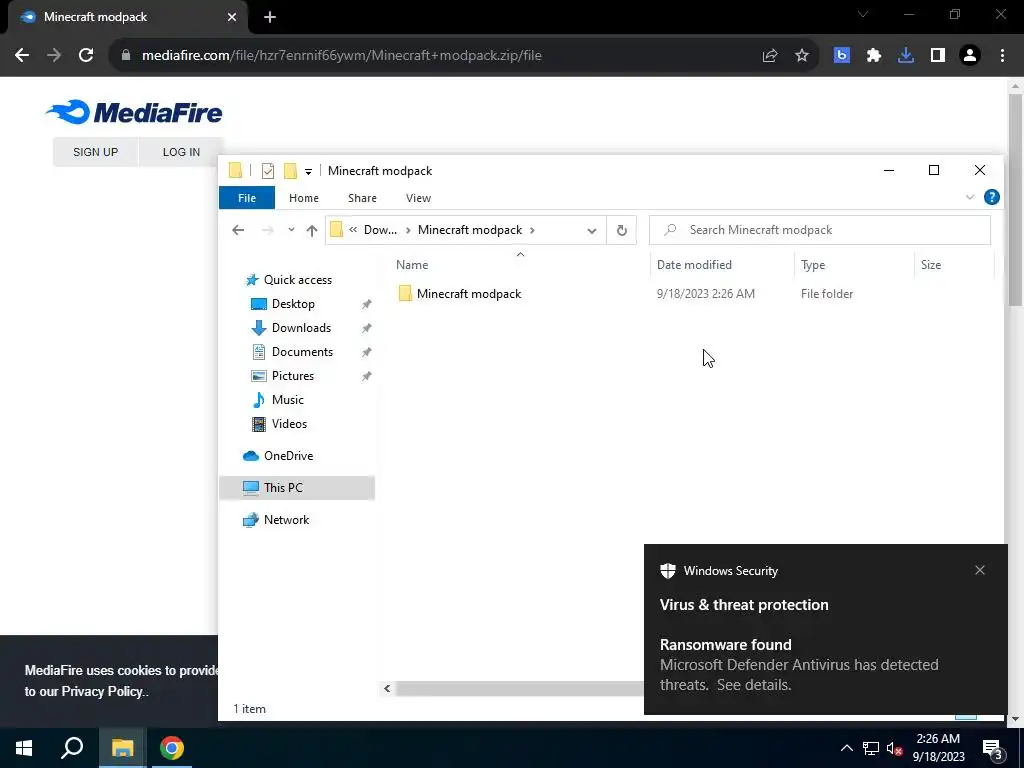This screenshot has width=1024, height=768.
Task: Open the Share ribbon tab
Action: click(x=362, y=198)
